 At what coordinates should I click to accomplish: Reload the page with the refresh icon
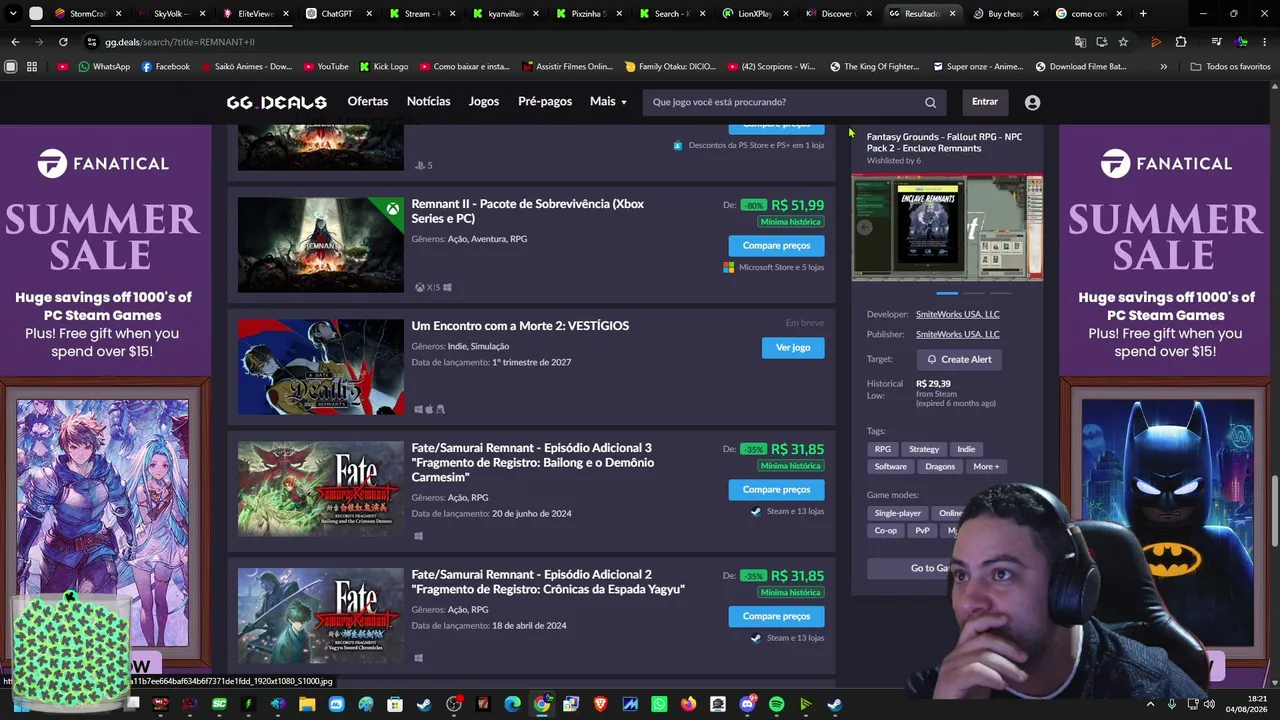[x=63, y=42]
